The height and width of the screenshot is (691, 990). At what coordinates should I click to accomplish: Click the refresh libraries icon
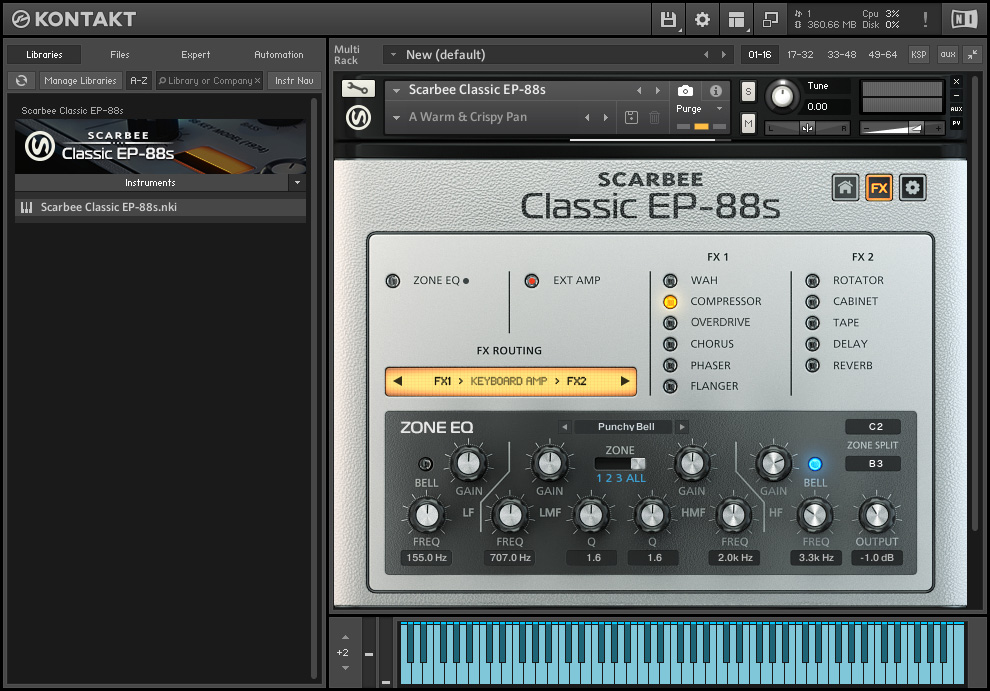pos(22,81)
